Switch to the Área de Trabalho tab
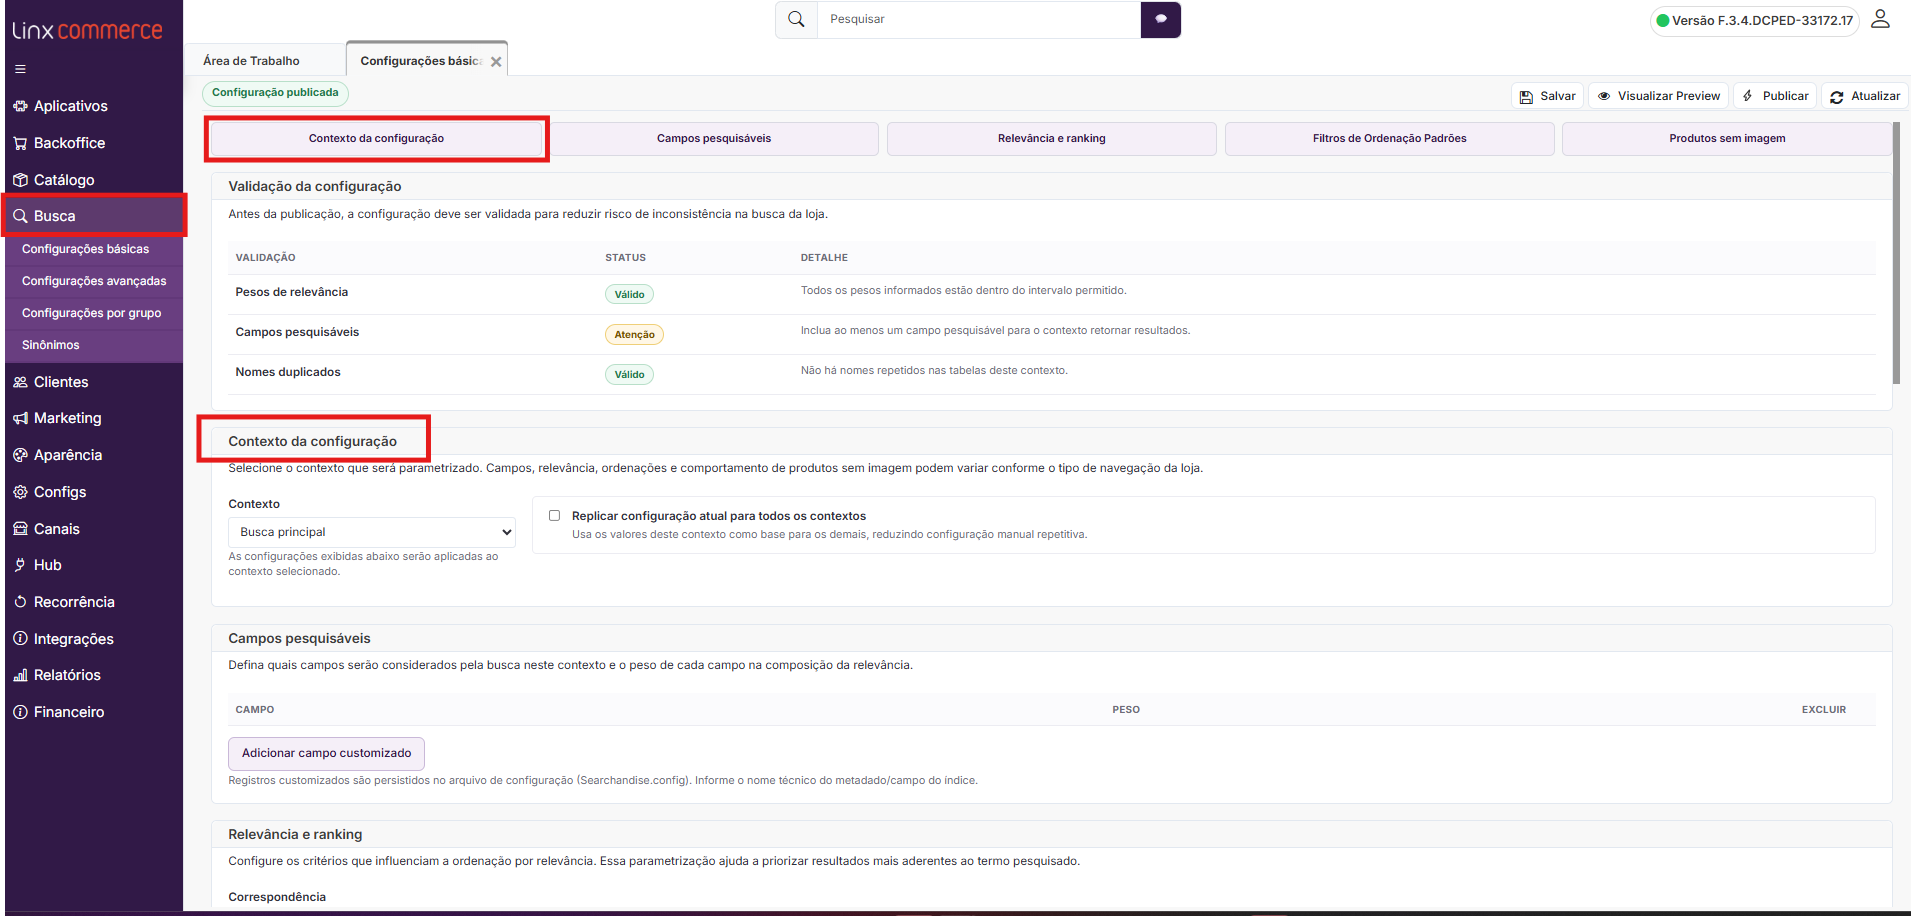 point(251,61)
